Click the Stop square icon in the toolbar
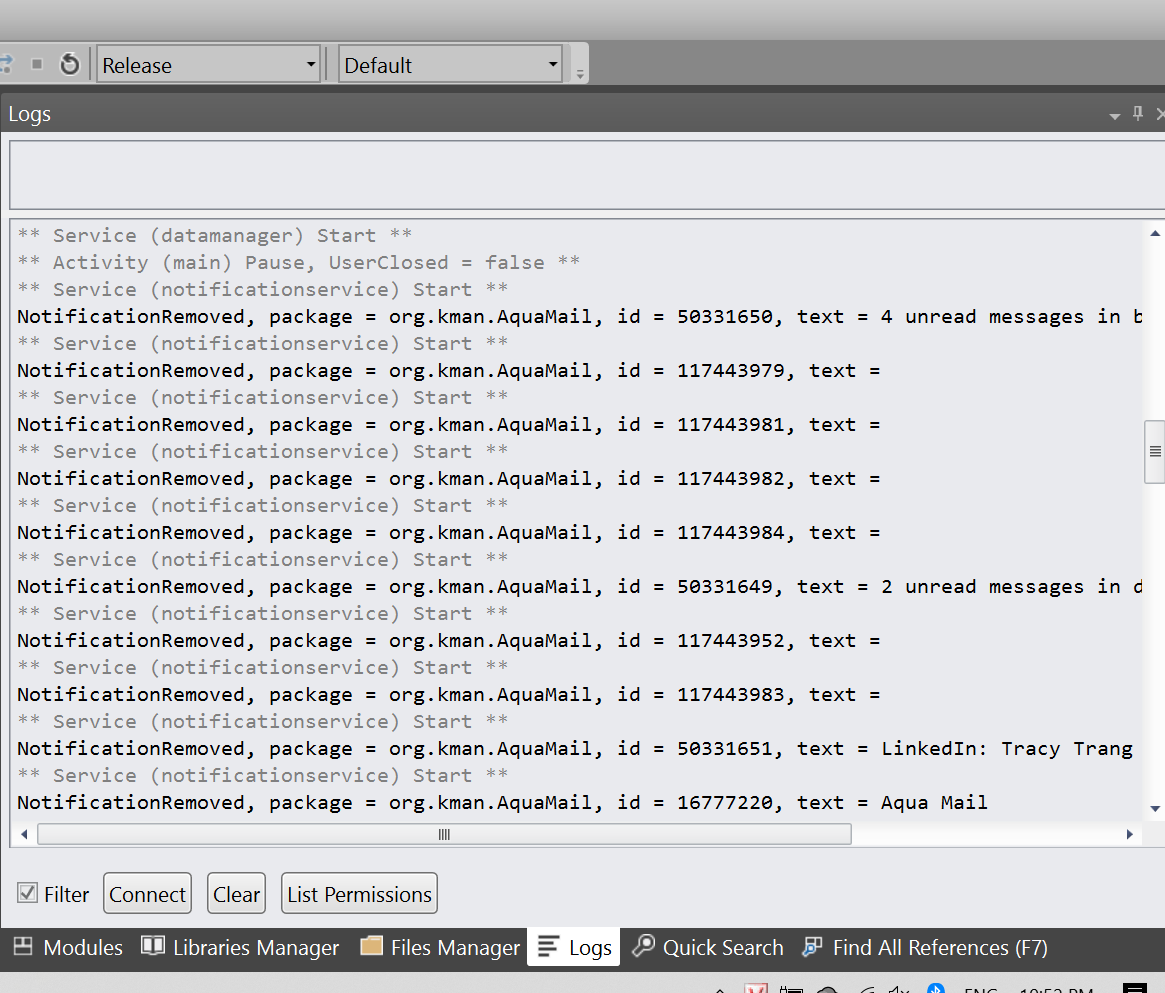 coord(36,65)
